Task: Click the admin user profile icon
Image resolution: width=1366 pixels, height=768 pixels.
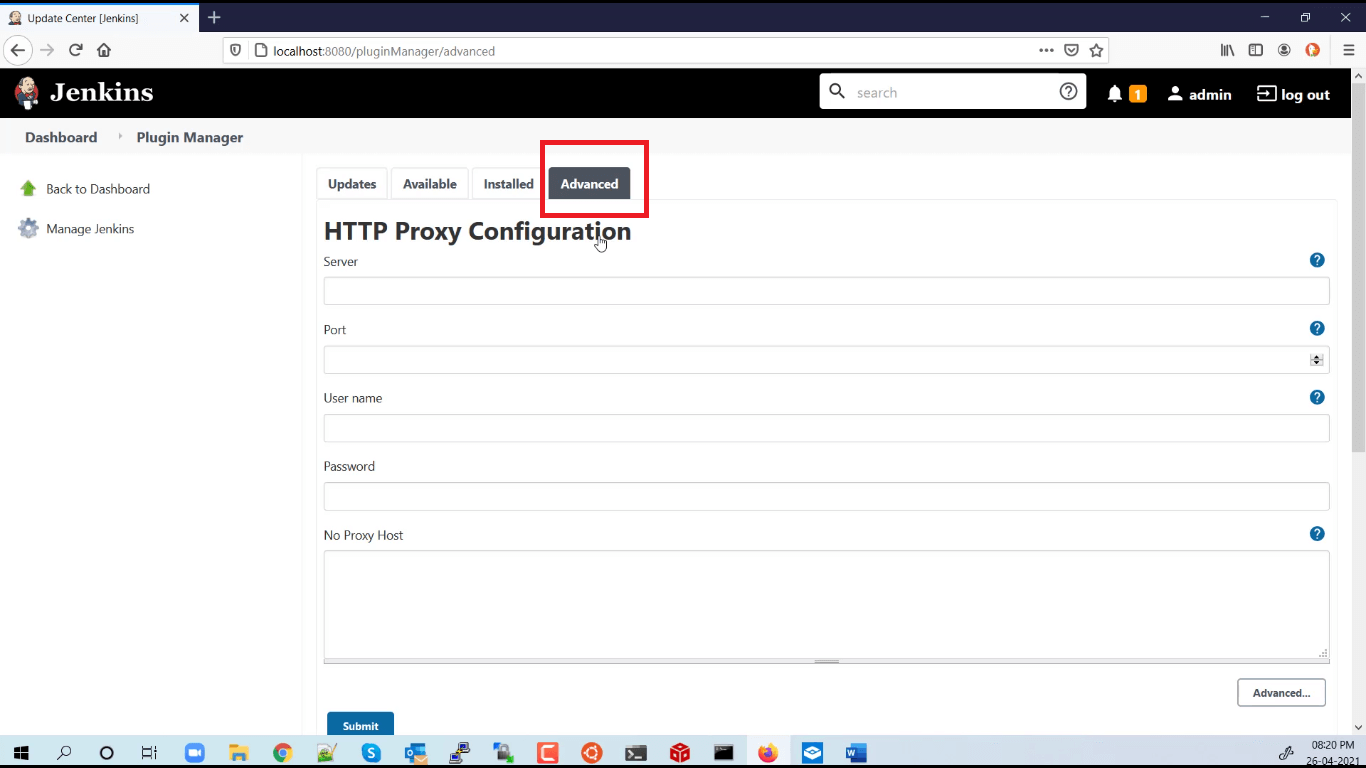Action: 1175,93
